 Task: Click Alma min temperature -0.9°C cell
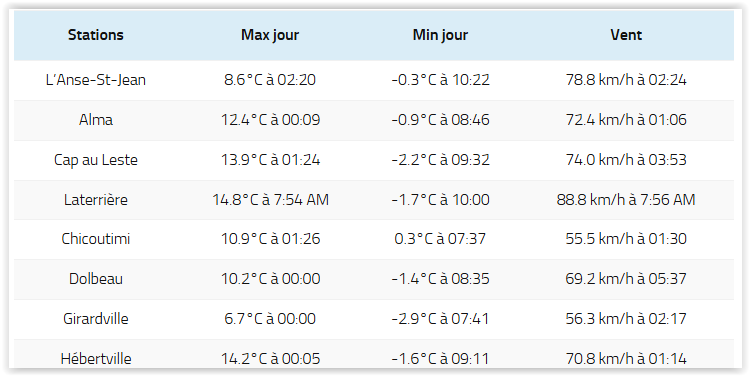[441, 120]
